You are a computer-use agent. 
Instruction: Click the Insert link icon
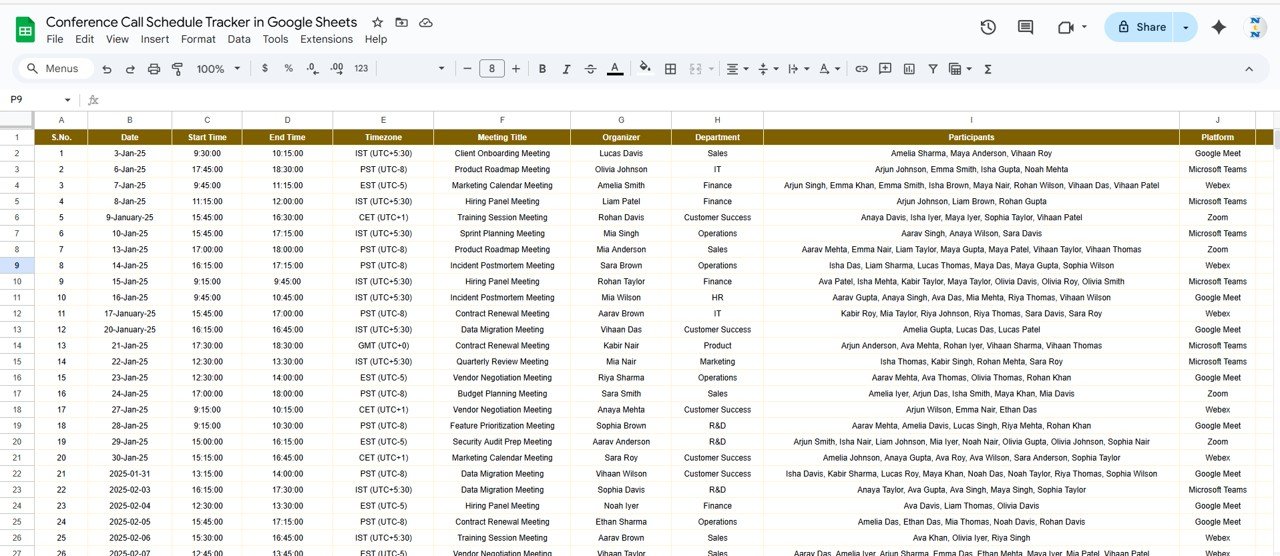[861, 69]
